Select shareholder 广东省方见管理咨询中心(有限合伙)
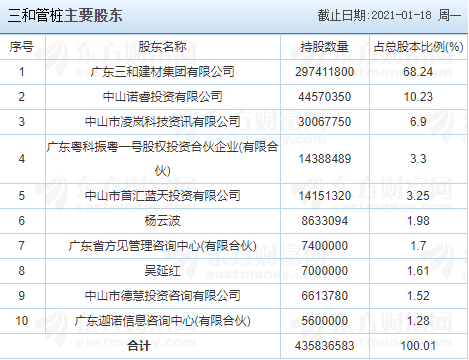 click(x=163, y=246)
